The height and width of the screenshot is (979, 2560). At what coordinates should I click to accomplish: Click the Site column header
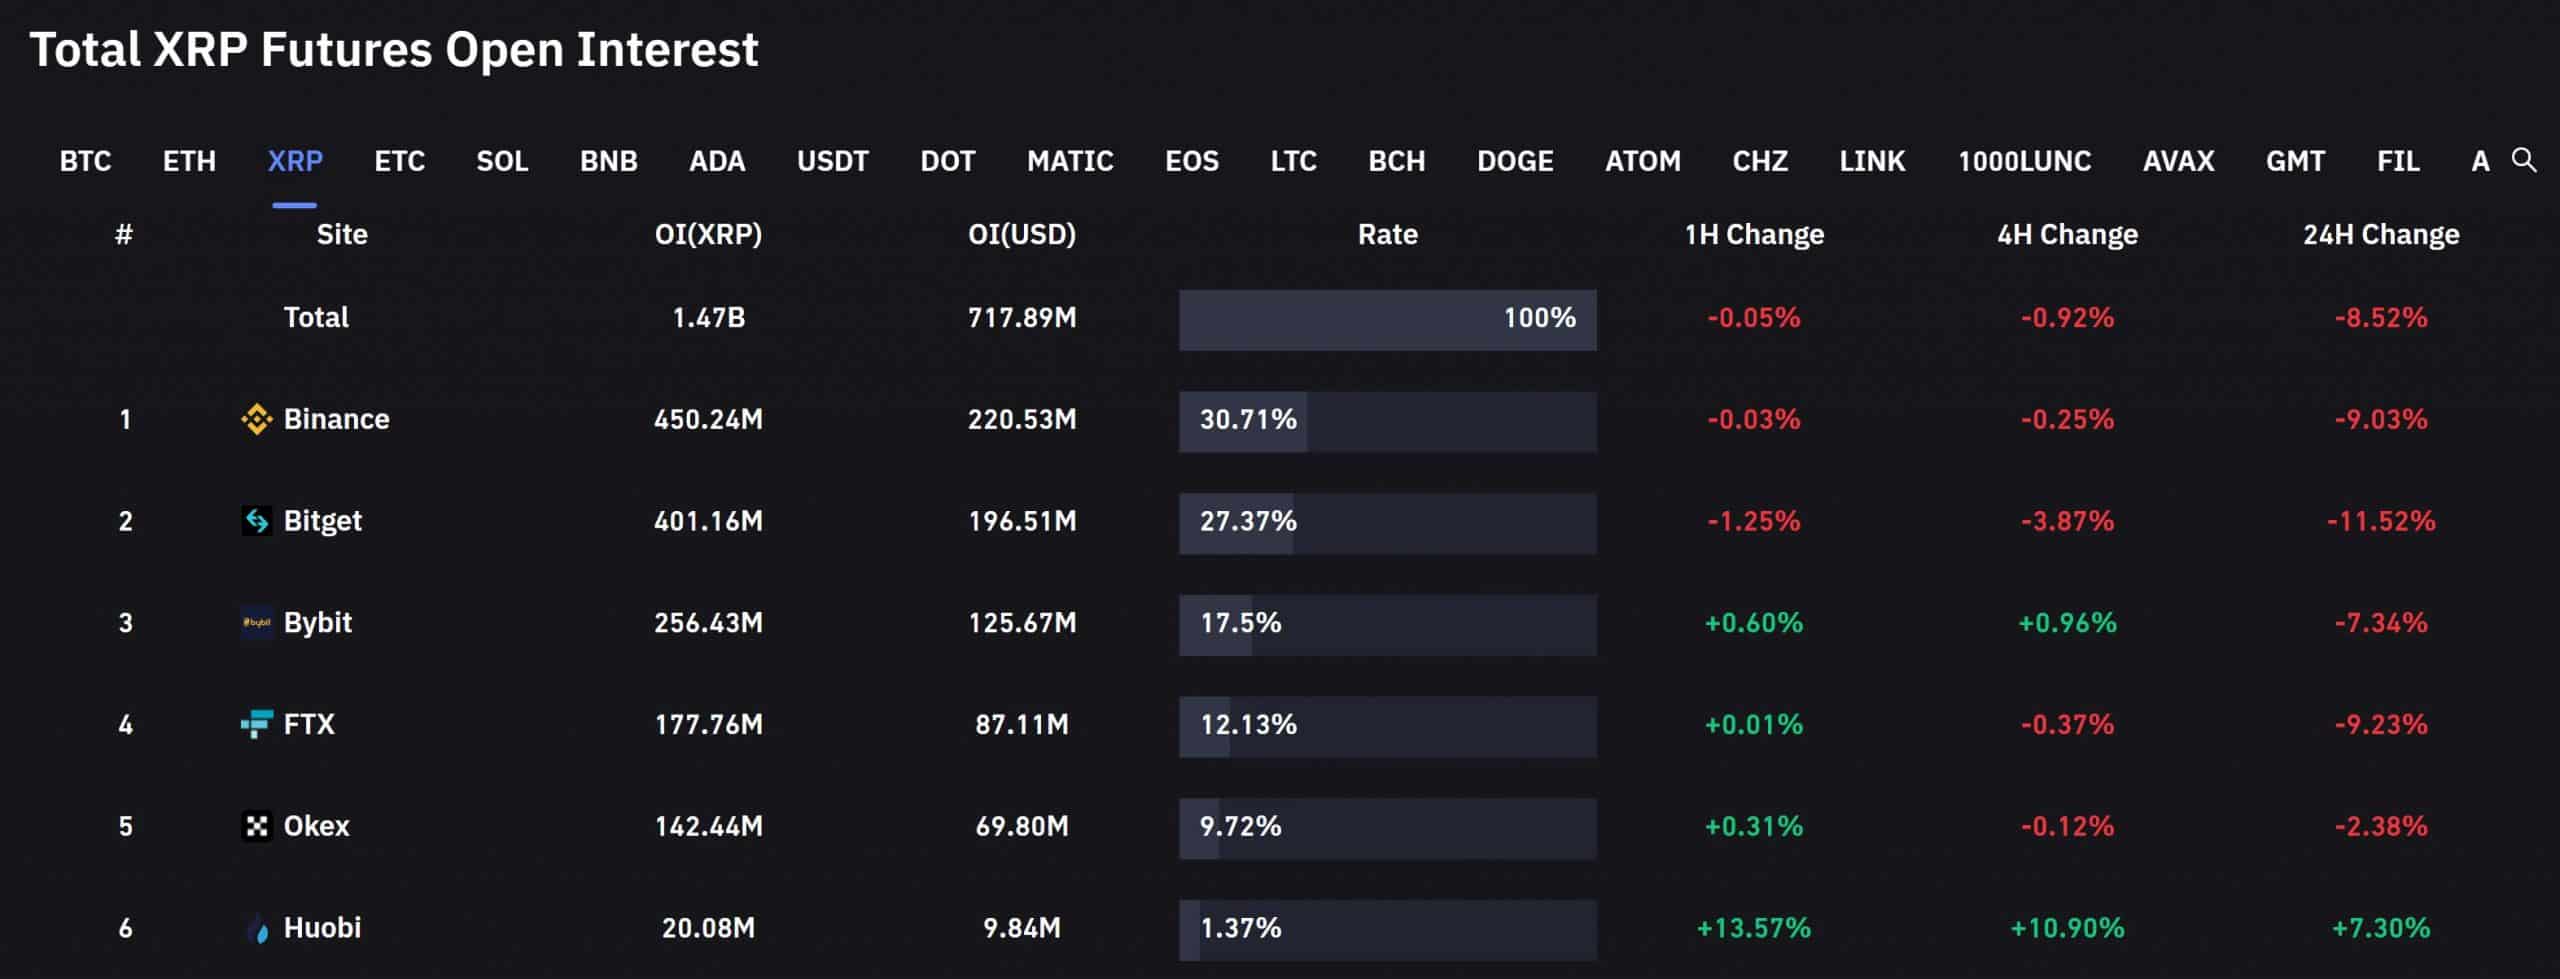342,234
